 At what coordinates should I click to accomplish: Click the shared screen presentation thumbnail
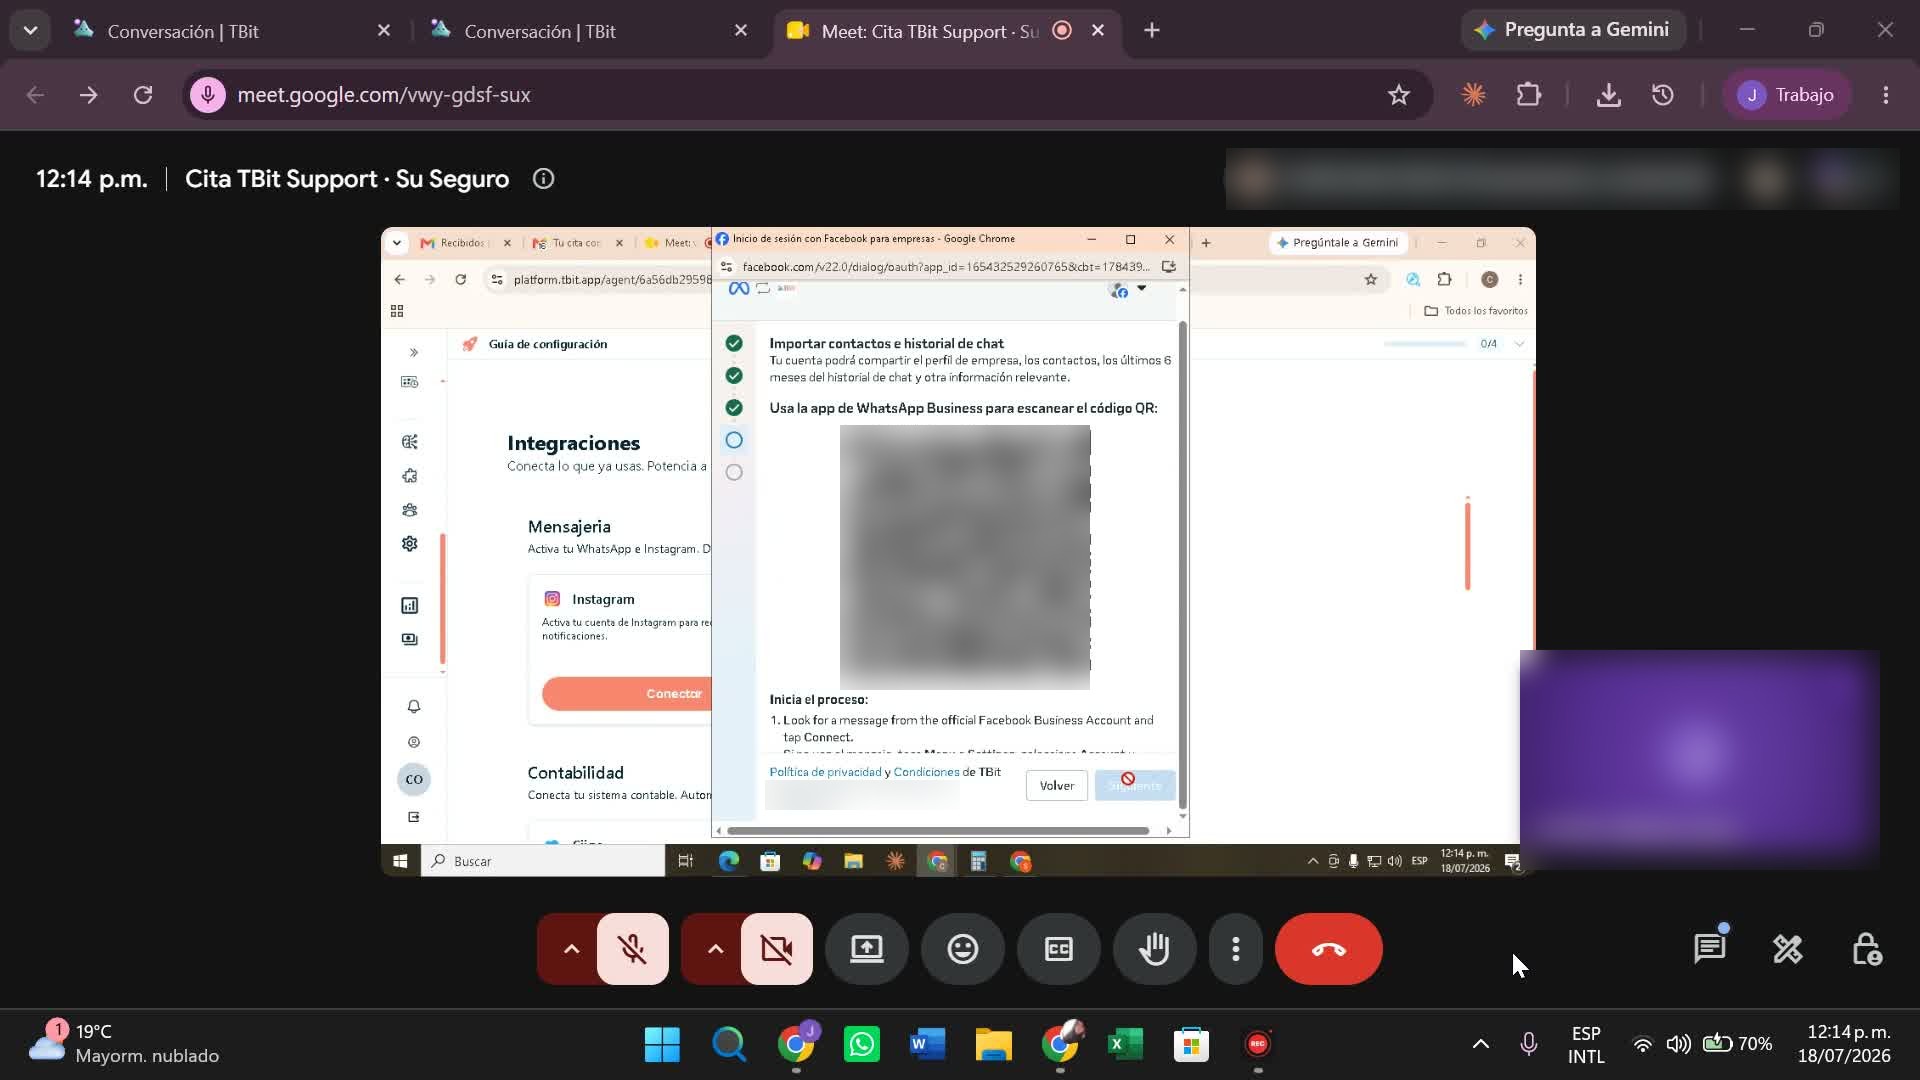click(x=958, y=552)
